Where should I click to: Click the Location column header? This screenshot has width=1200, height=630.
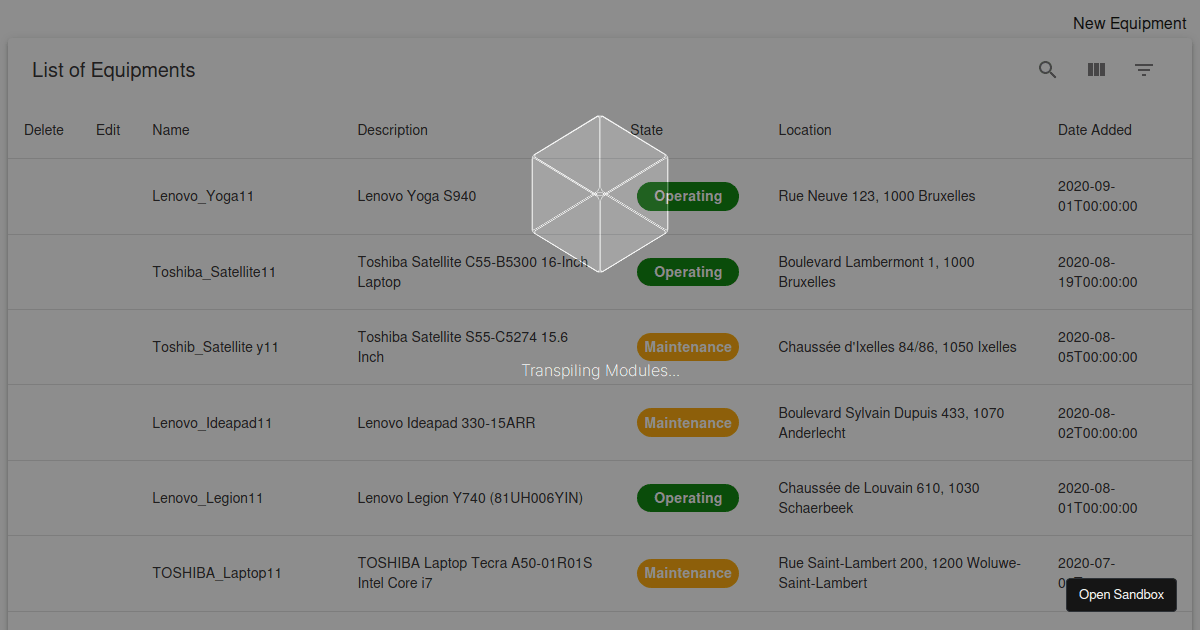(x=805, y=130)
